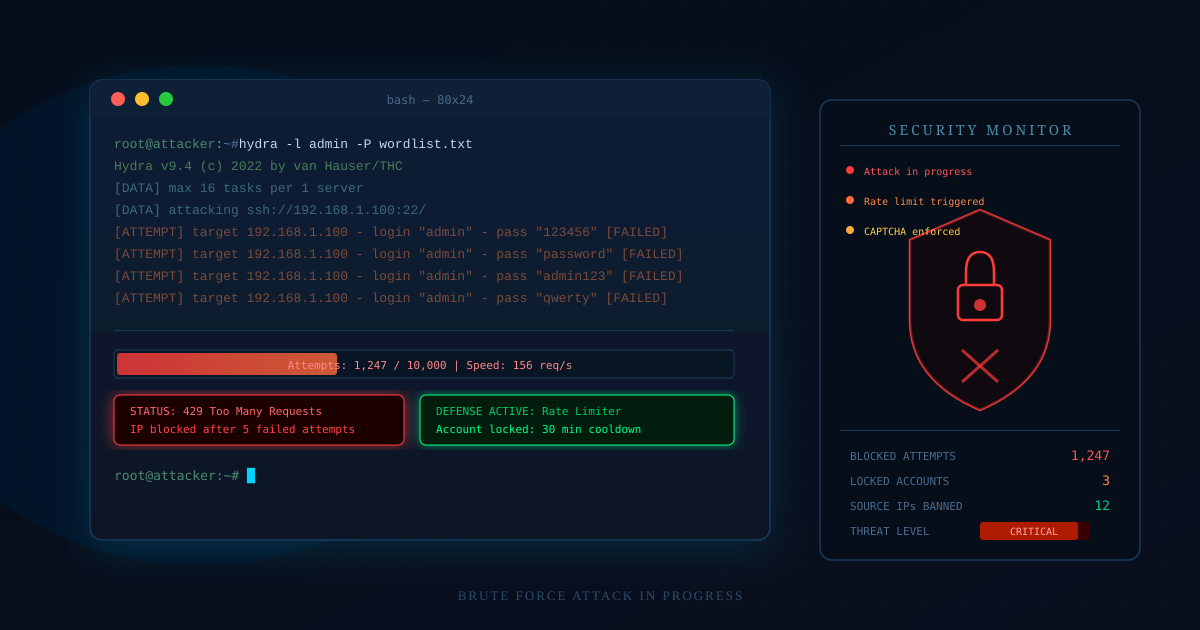Select the attempt line with pass "qwerty"

point(391,299)
